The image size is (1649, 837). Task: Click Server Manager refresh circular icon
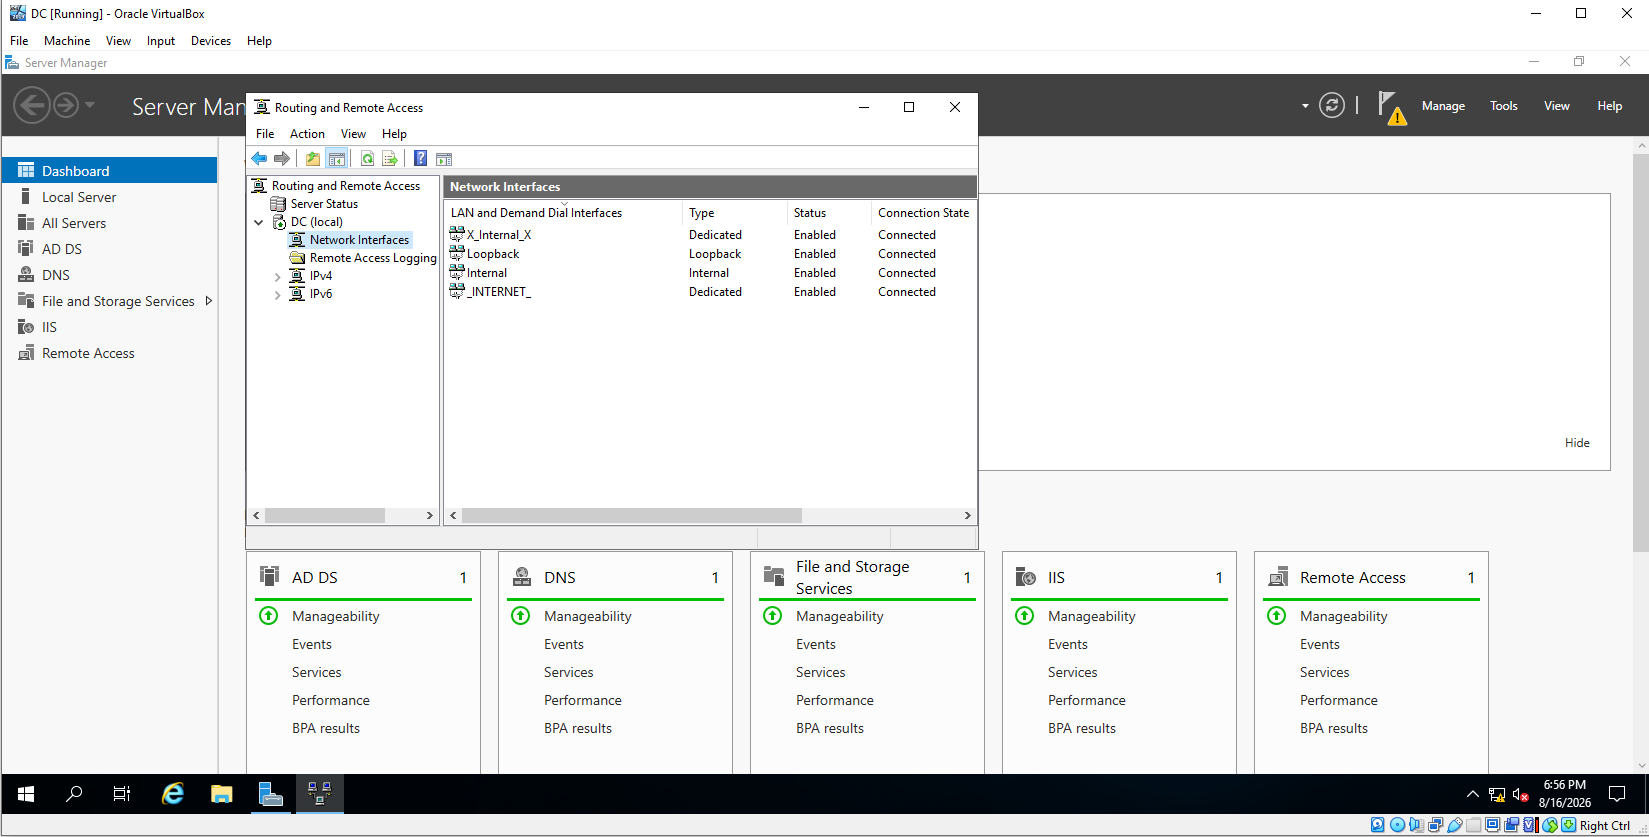coord(1331,105)
